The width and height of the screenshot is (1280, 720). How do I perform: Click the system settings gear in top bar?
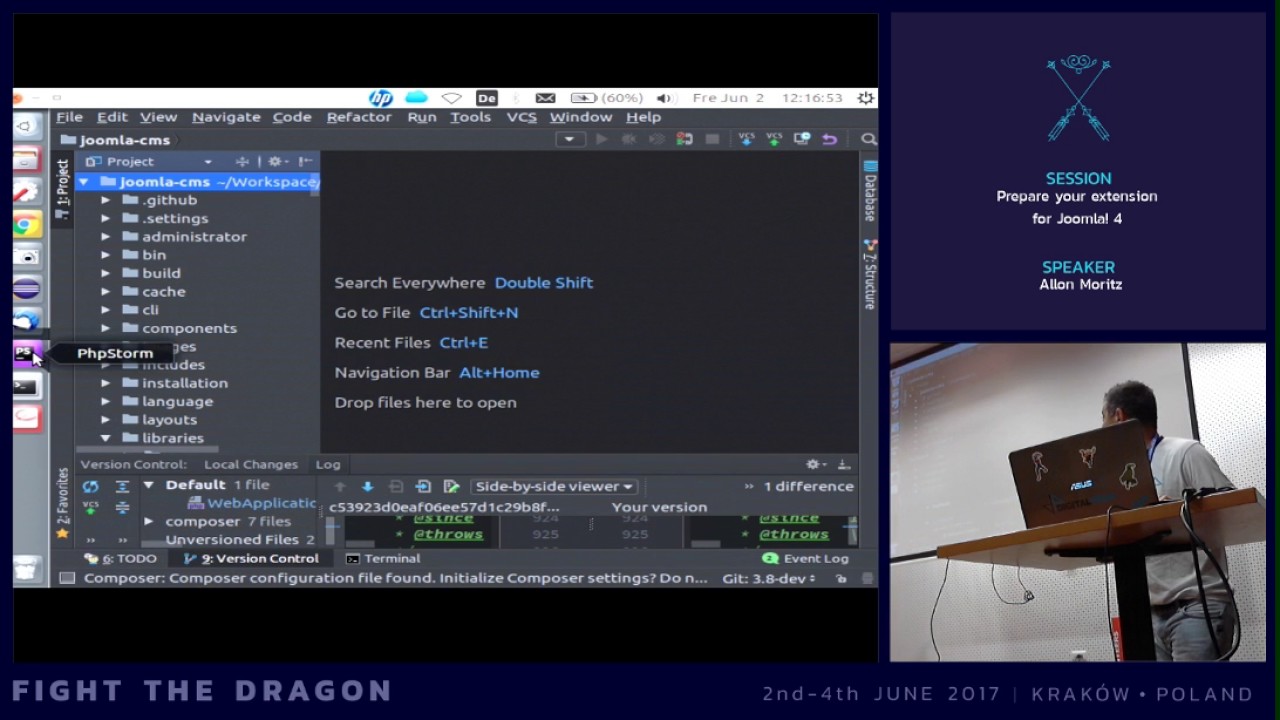[x=865, y=98]
